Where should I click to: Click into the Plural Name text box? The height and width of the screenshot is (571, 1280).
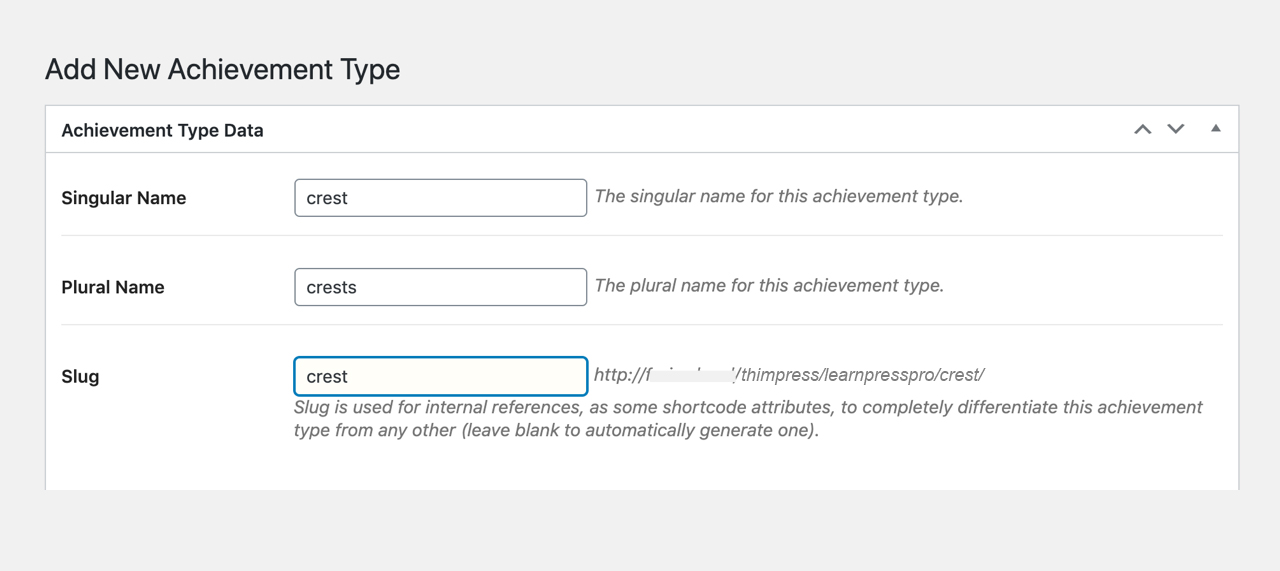(440, 287)
